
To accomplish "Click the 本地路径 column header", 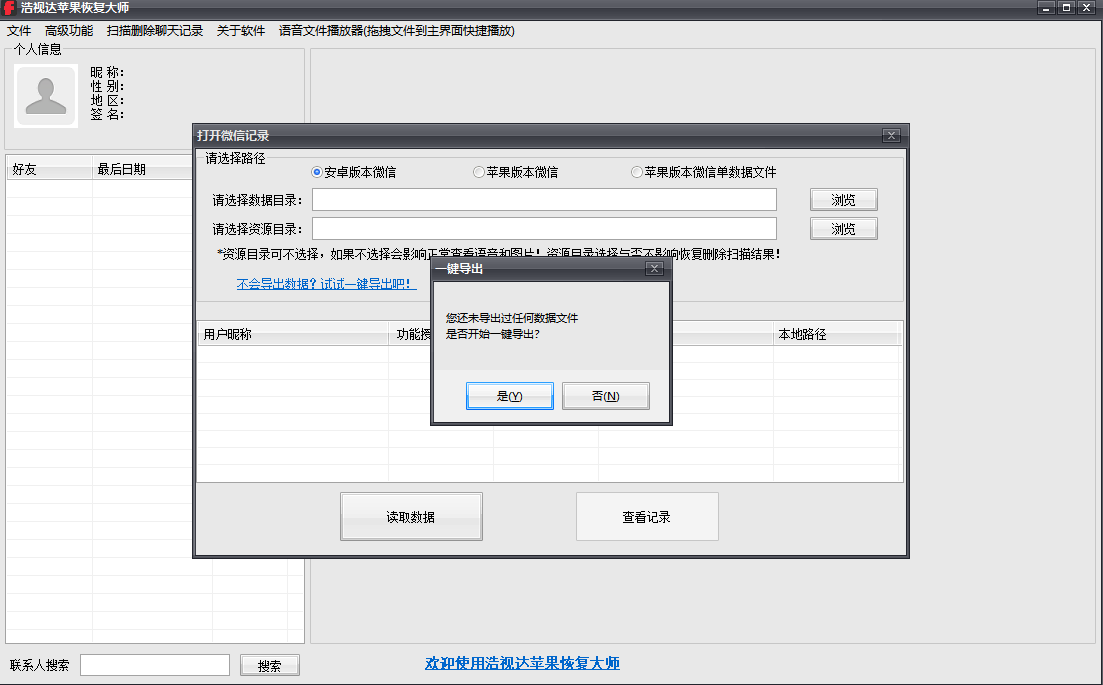I will (837, 335).
